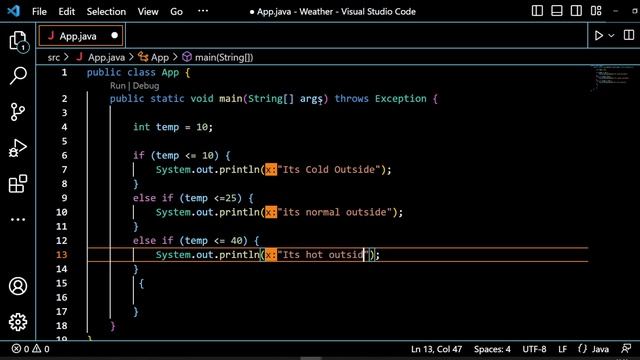Click src in the breadcrumb

point(53,58)
